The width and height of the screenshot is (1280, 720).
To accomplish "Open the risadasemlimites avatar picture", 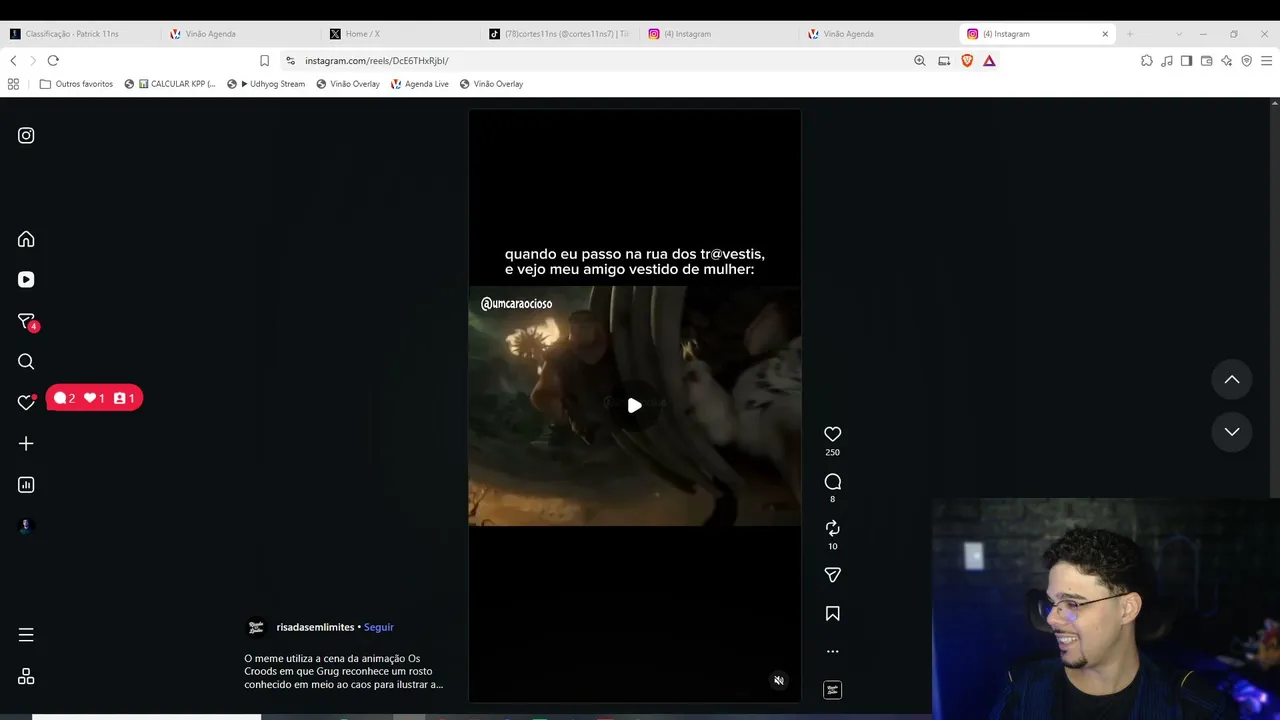I will [x=256, y=627].
